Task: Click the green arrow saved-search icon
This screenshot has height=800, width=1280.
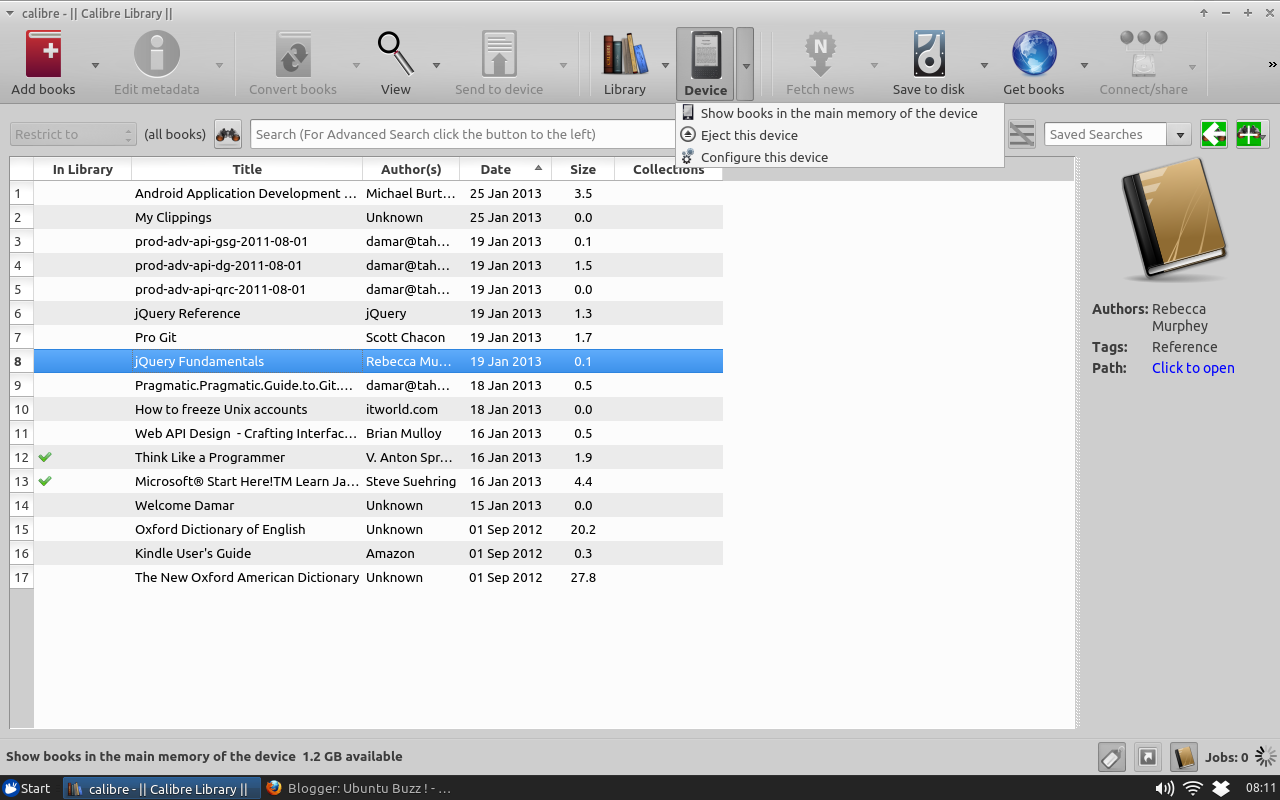Action: coord(1214,134)
